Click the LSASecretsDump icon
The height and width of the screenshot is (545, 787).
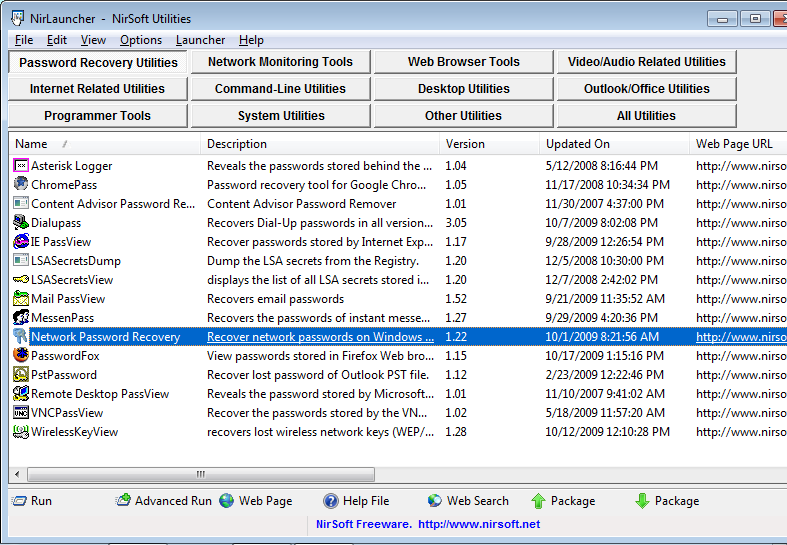click(x=21, y=260)
